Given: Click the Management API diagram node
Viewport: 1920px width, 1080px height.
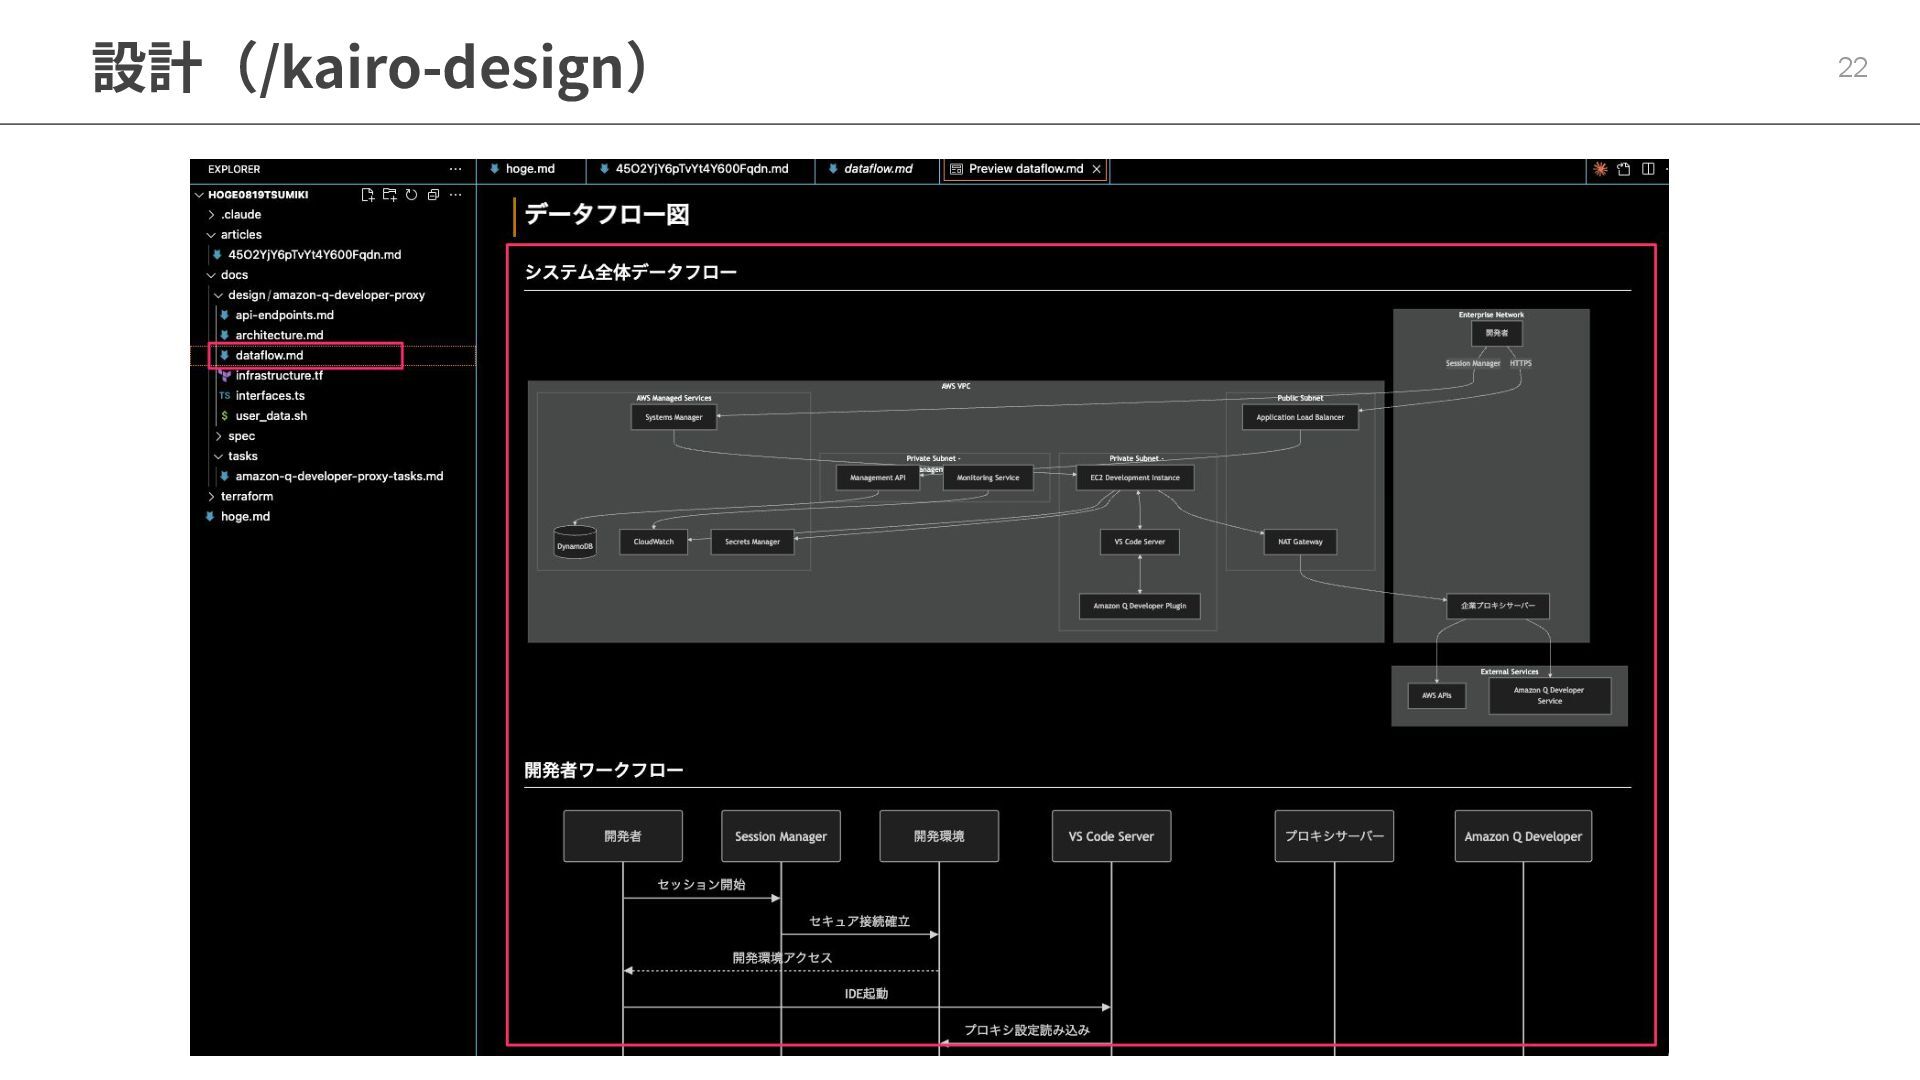Looking at the screenshot, I should tap(878, 478).
